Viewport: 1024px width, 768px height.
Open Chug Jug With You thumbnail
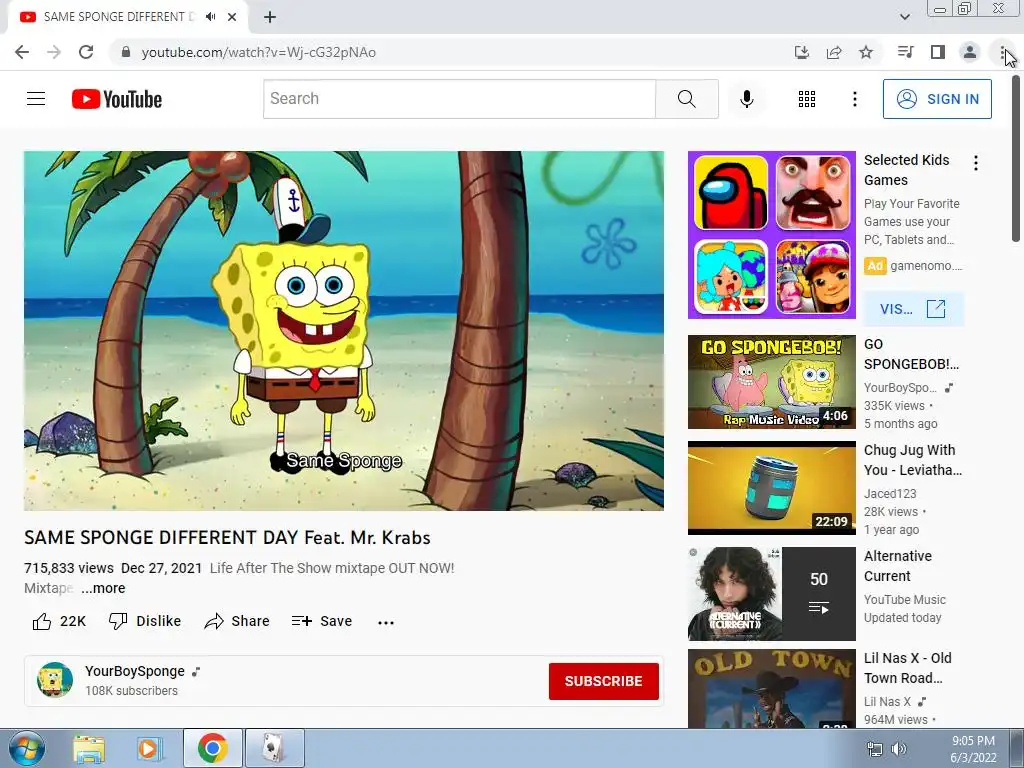(771, 488)
